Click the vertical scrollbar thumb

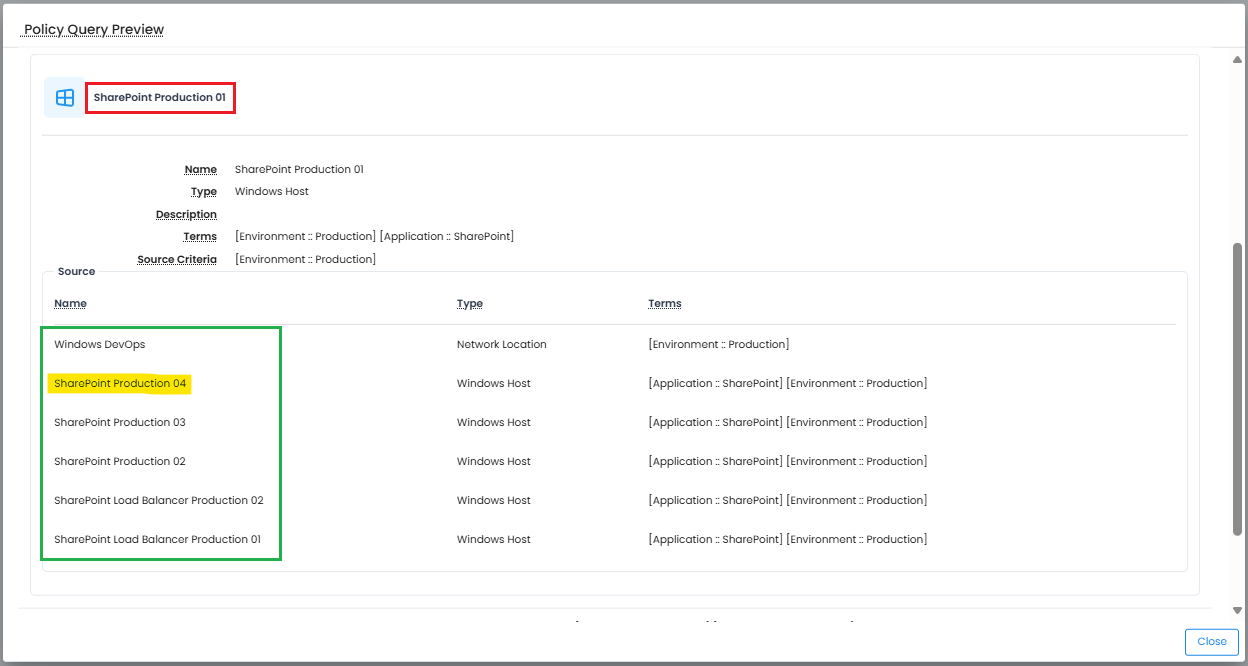pyautogui.click(x=1237, y=390)
